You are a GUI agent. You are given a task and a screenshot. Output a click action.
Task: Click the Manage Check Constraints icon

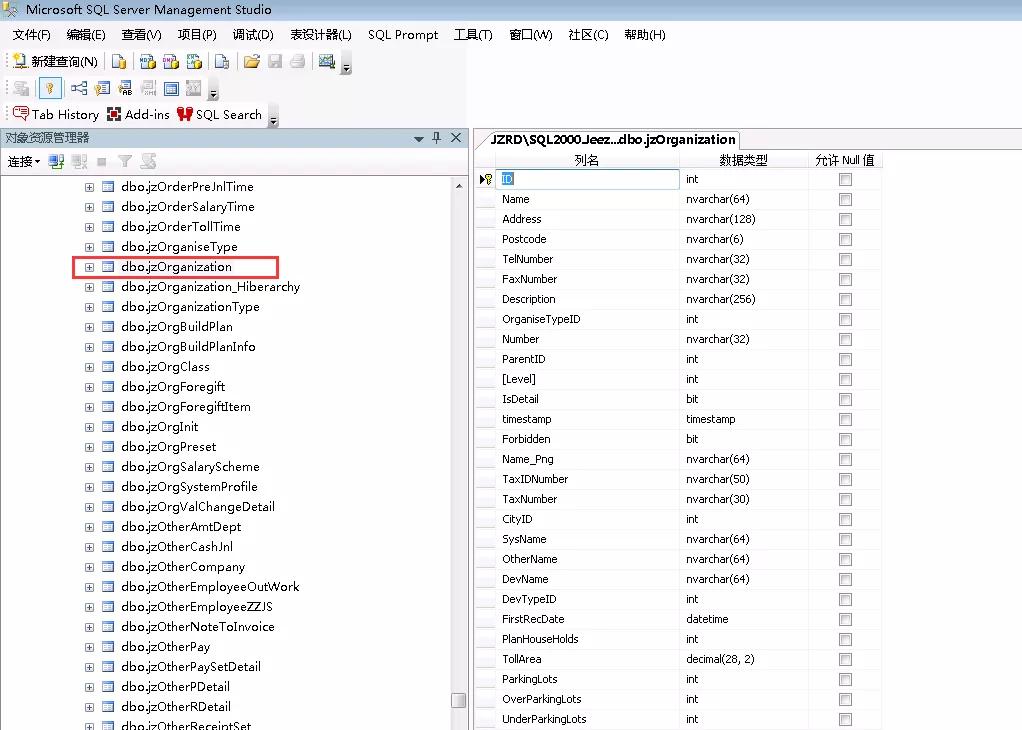pos(171,88)
